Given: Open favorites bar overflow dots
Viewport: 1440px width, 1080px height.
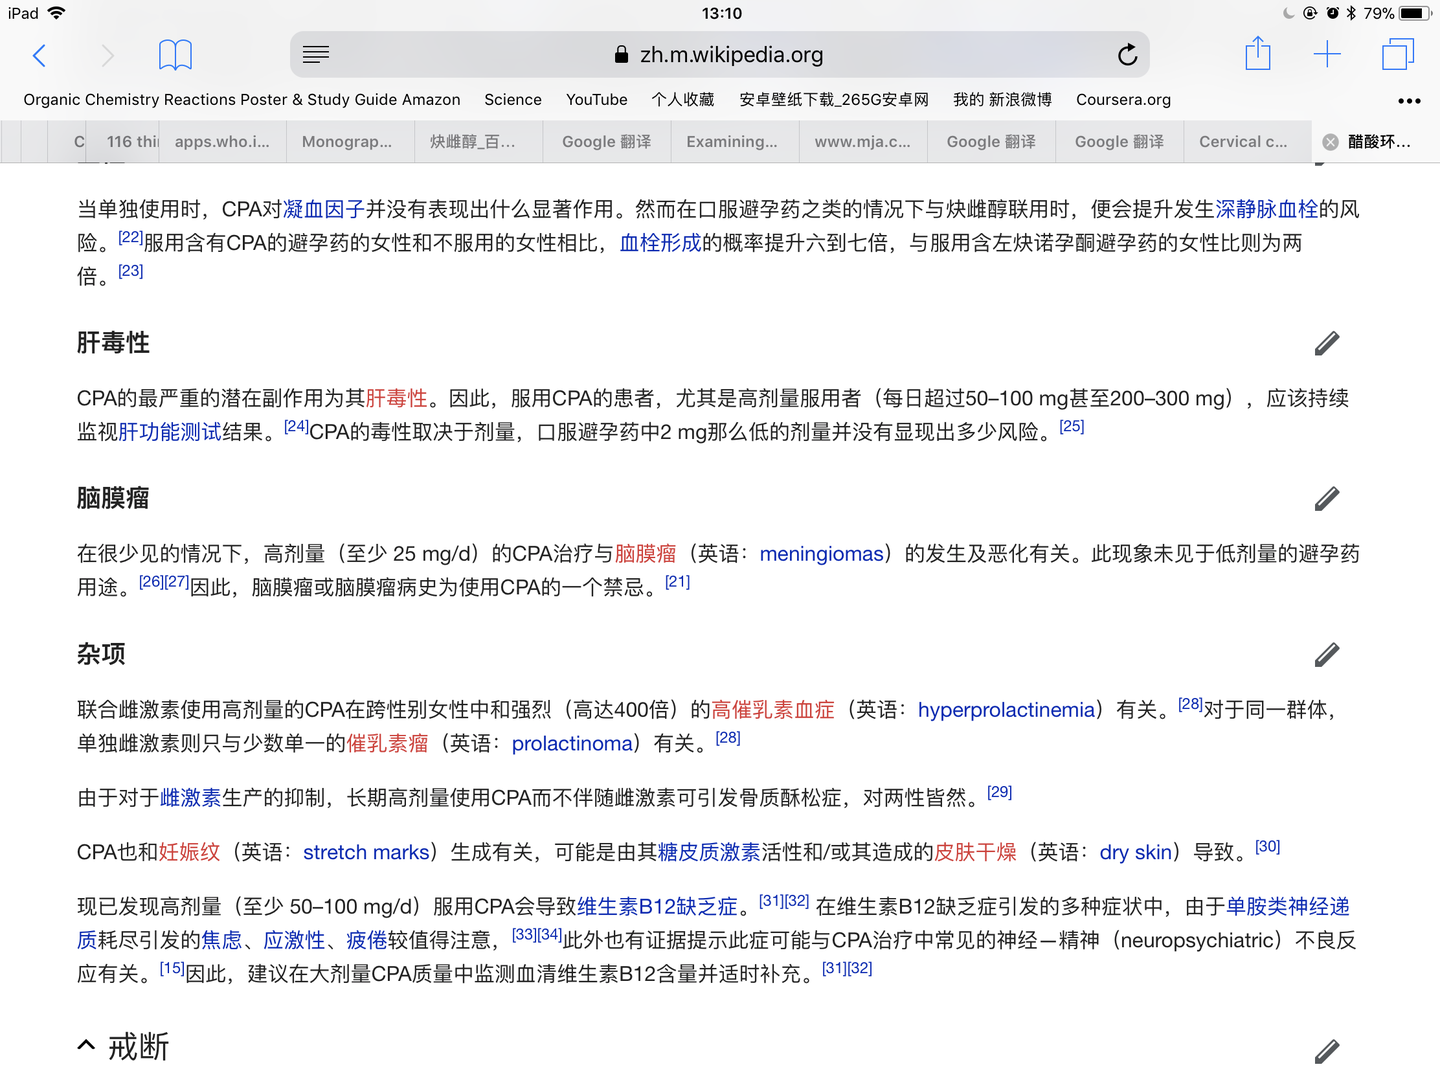Looking at the screenshot, I should [1409, 101].
